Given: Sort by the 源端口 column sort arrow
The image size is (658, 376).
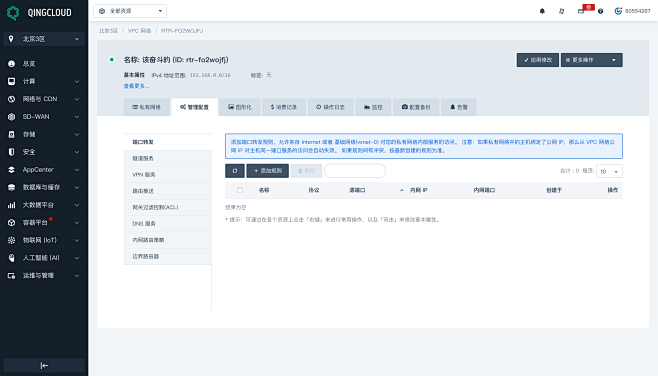Looking at the screenshot, I should (402, 190).
